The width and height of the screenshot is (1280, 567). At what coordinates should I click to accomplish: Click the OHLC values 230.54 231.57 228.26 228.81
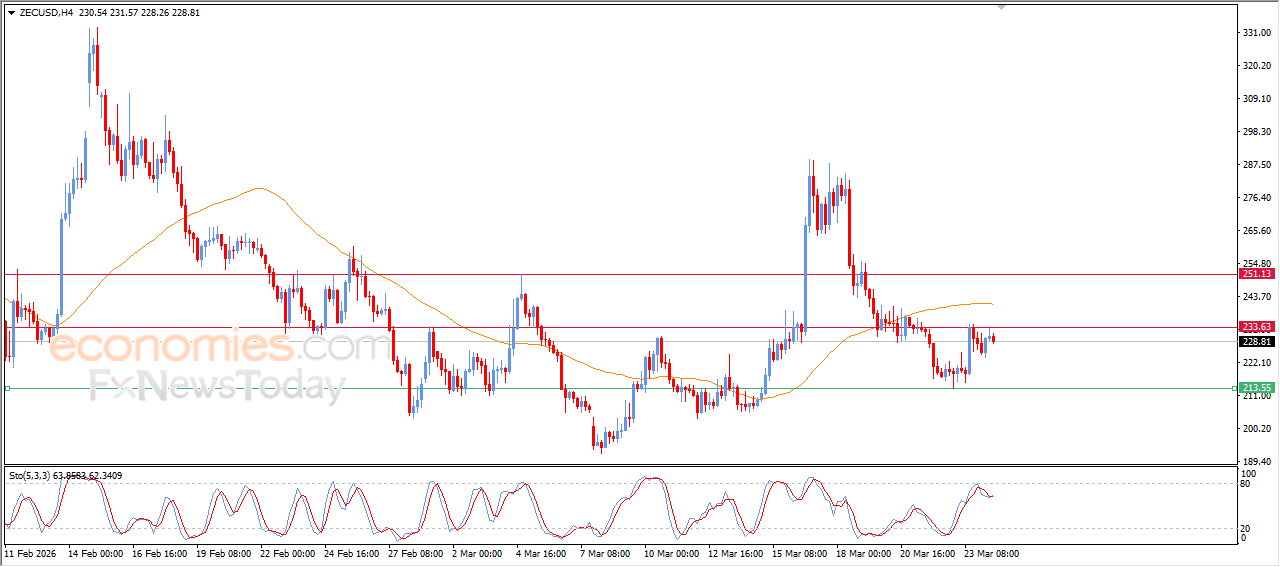[x=137, y=13]
